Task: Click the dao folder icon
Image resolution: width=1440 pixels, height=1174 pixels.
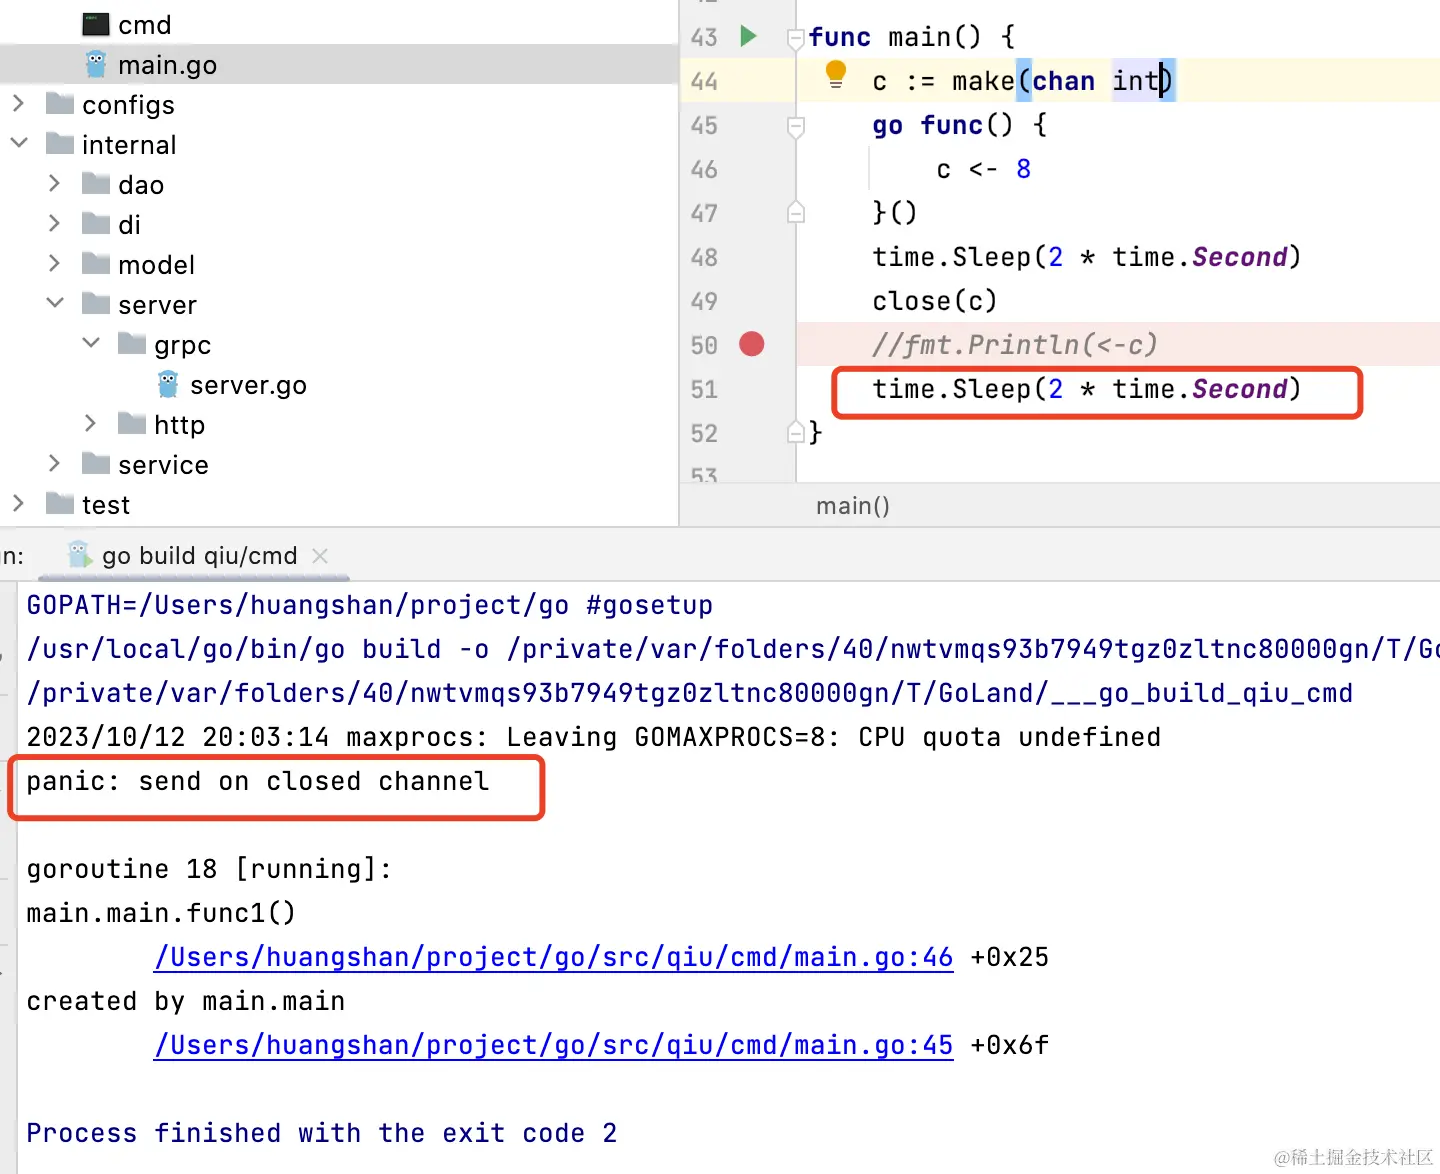Action: [96, 183]
